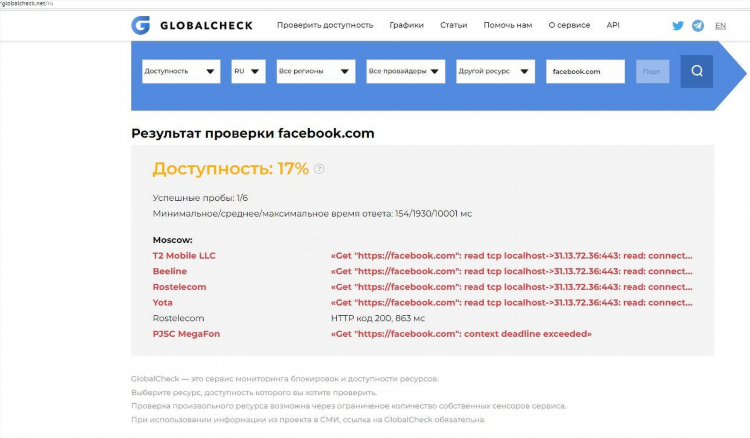Open the API menu link
The width and height of the screenshot is (750, 438).
pyautogui.click(x=613, y=25)
